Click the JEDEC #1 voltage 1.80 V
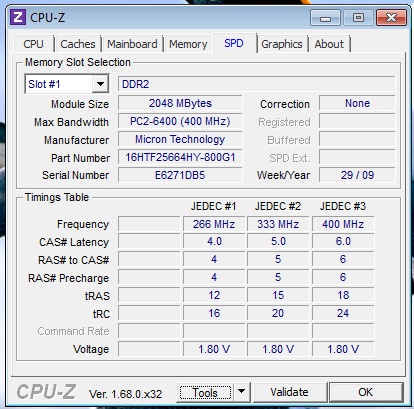This screenshot has height=409, width=414. pos(214,349)
